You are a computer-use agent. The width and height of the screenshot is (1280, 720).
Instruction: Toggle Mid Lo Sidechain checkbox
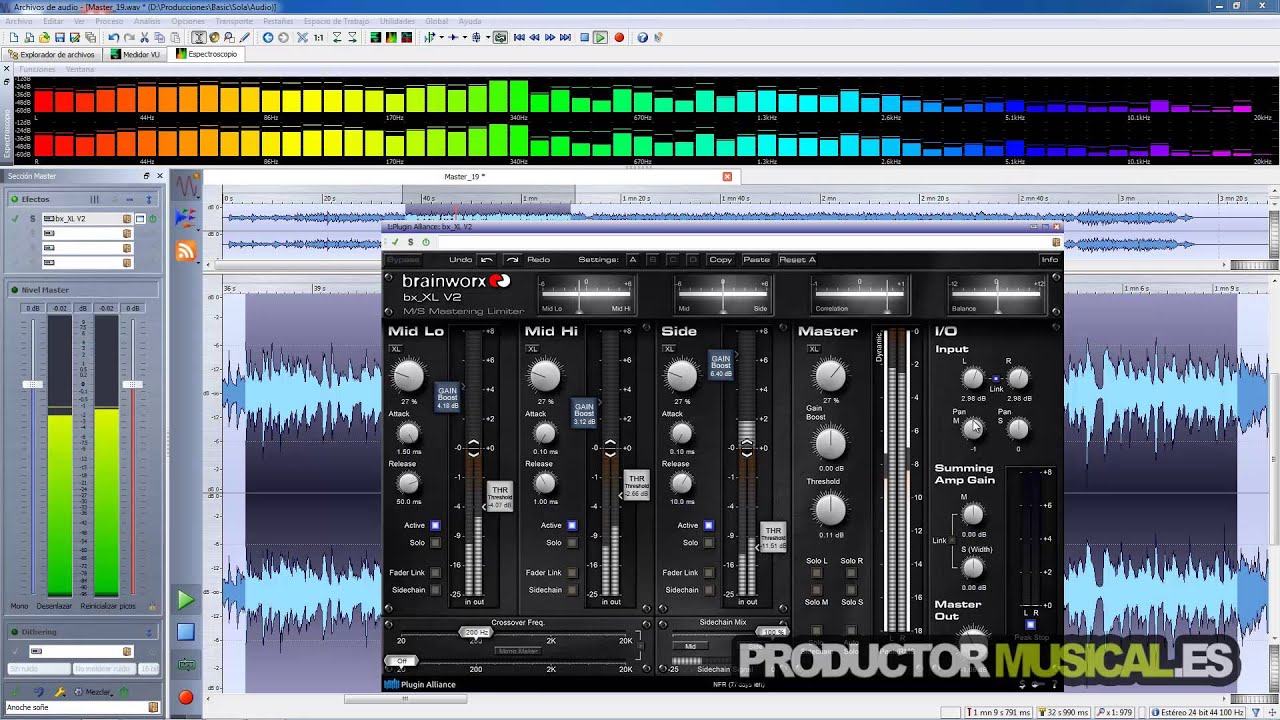pos(435,590)
